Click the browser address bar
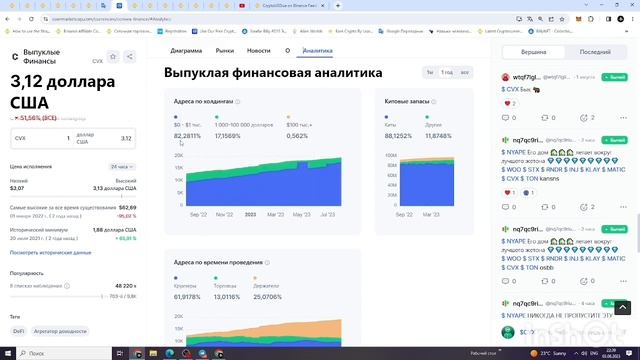 [x=278, y=19]
